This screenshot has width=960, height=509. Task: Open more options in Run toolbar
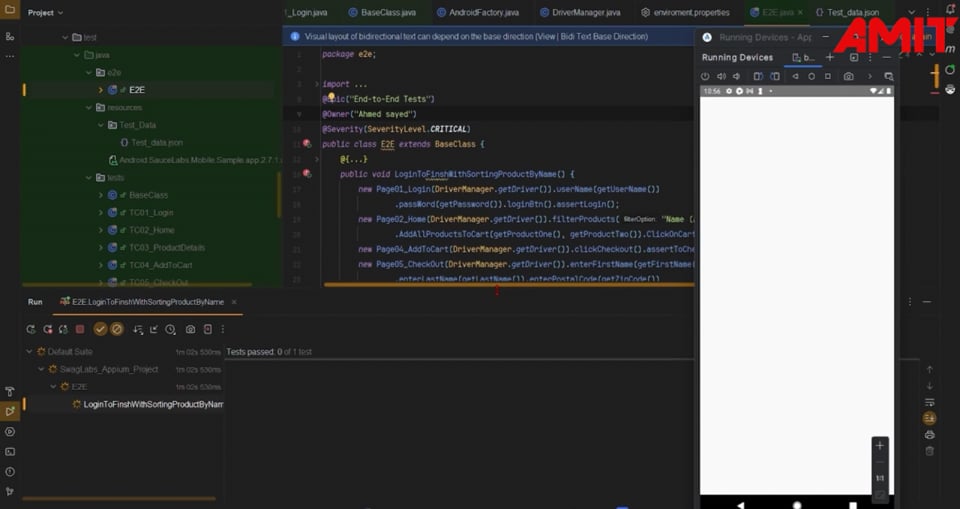[223, 330]
